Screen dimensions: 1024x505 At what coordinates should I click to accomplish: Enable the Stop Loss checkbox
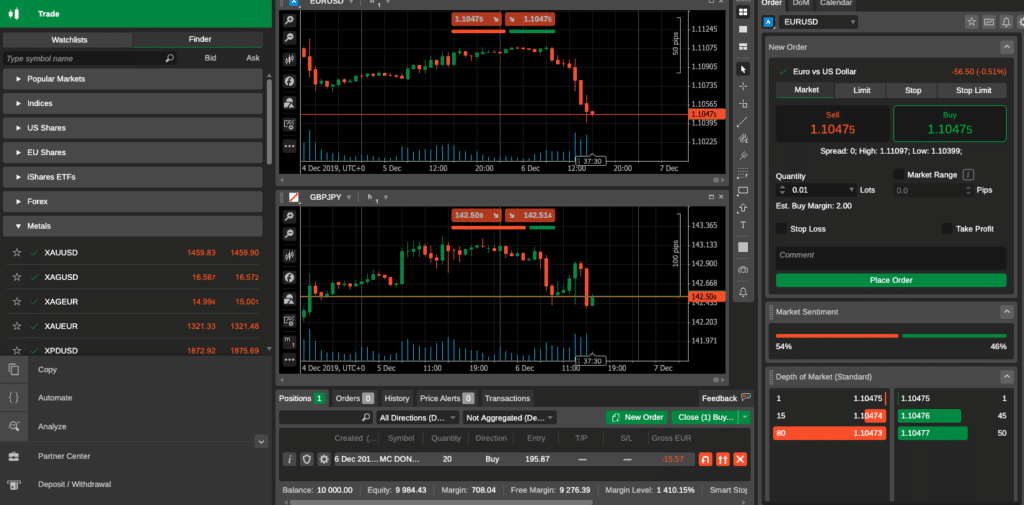pyautogui.click(x=781, y=229)
